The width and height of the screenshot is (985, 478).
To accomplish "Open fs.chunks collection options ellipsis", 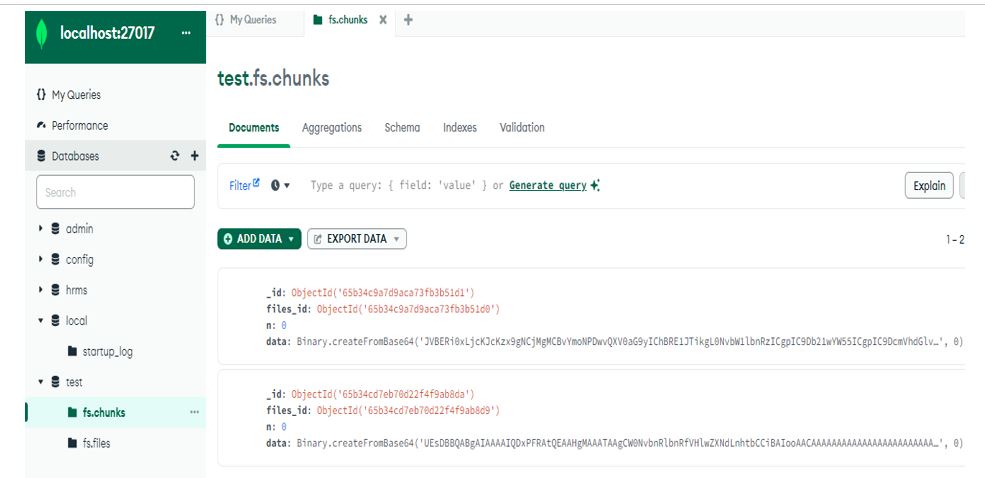I will pos(194,412).
